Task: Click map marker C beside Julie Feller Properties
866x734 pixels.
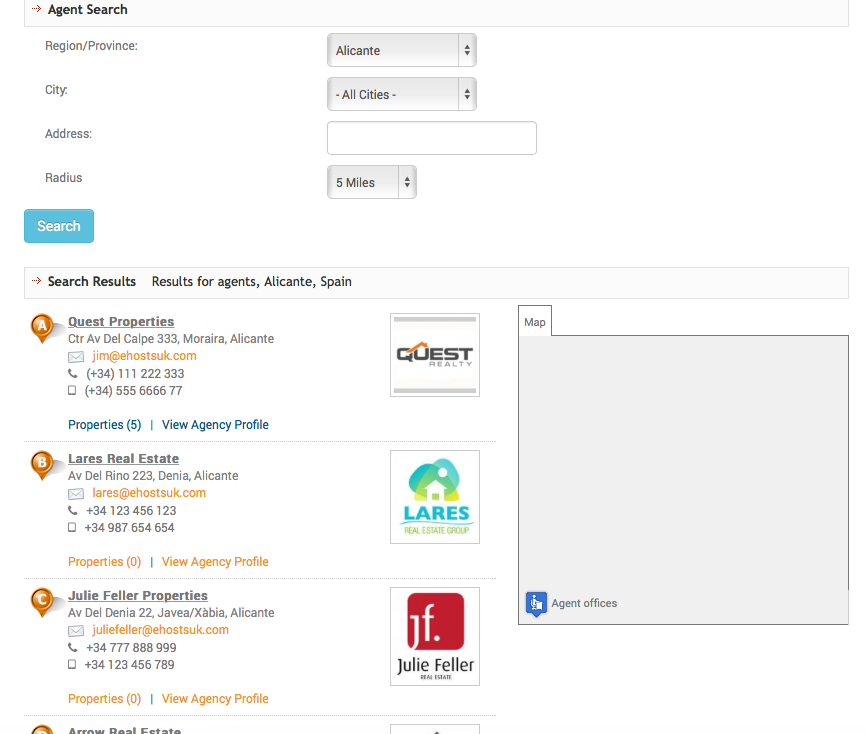Action: pos(43,602)
